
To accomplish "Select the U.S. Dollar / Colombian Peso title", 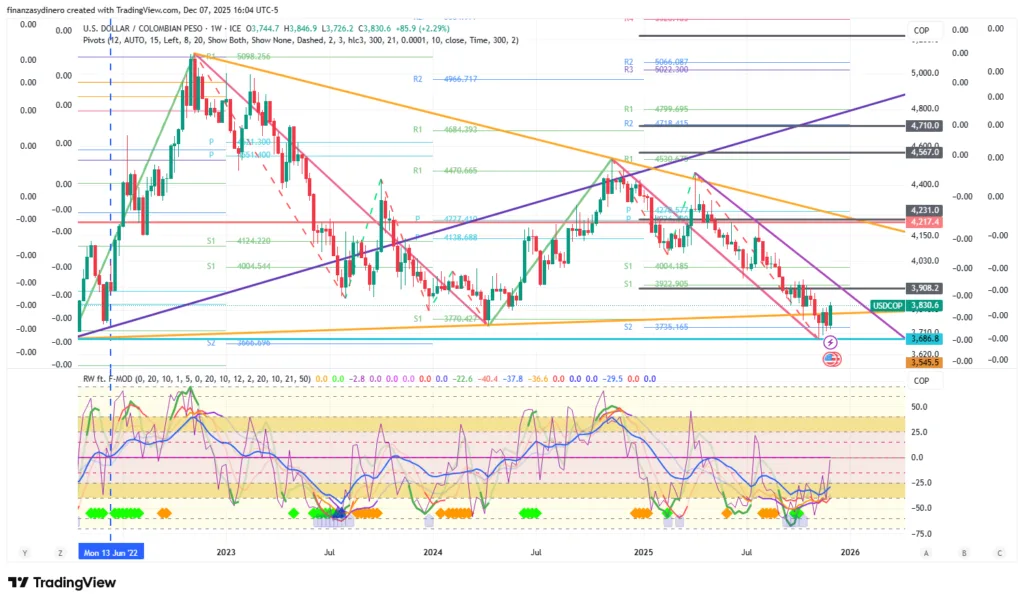I will click(147, 29).
